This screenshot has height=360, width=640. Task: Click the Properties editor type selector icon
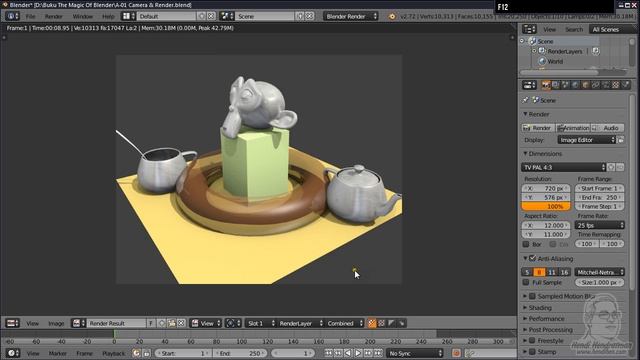529,85
